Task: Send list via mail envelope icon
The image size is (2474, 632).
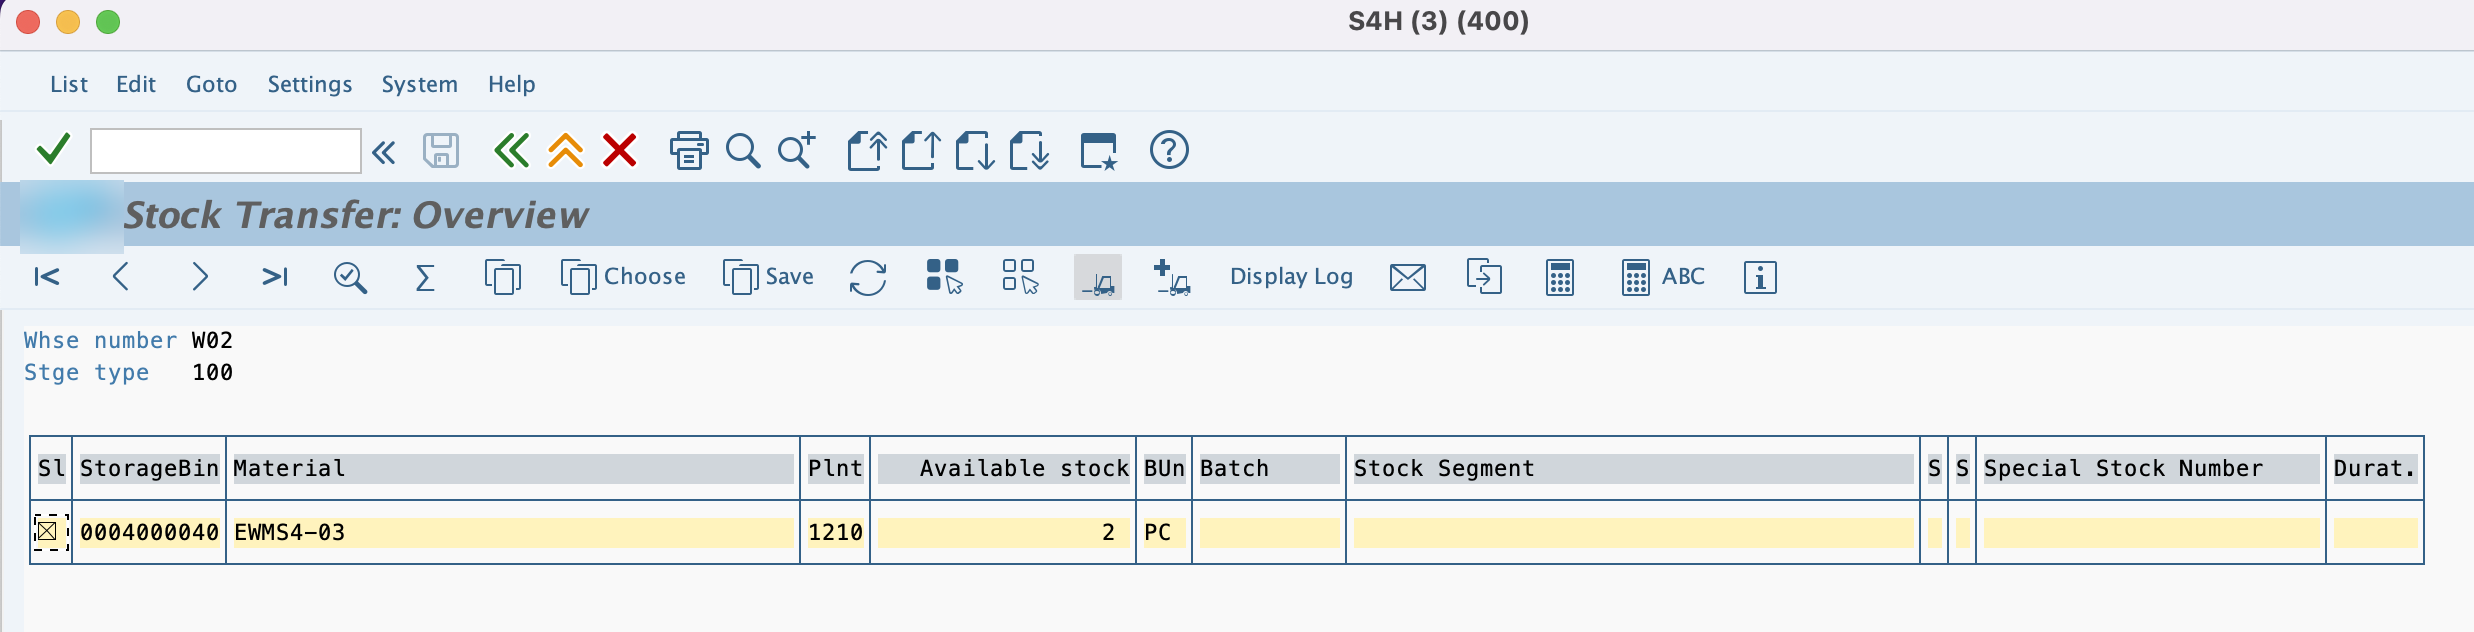Action: pos(1408,277)
